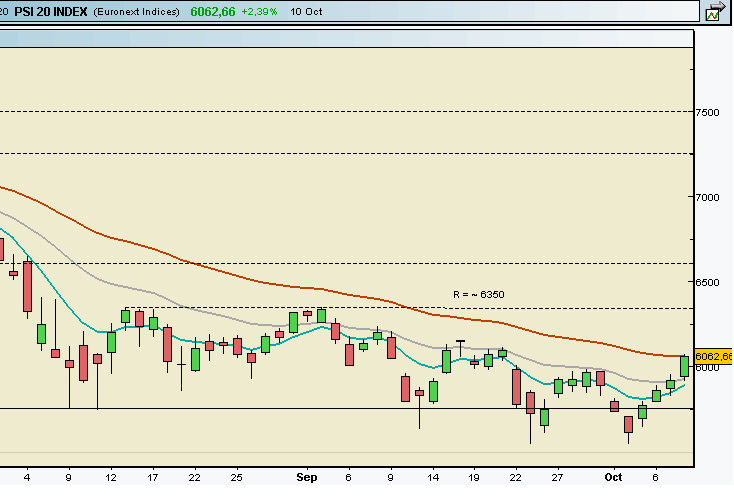Select the latest green candlestick on right
This screenshot has width=734, height=503.
pos(685,366)
